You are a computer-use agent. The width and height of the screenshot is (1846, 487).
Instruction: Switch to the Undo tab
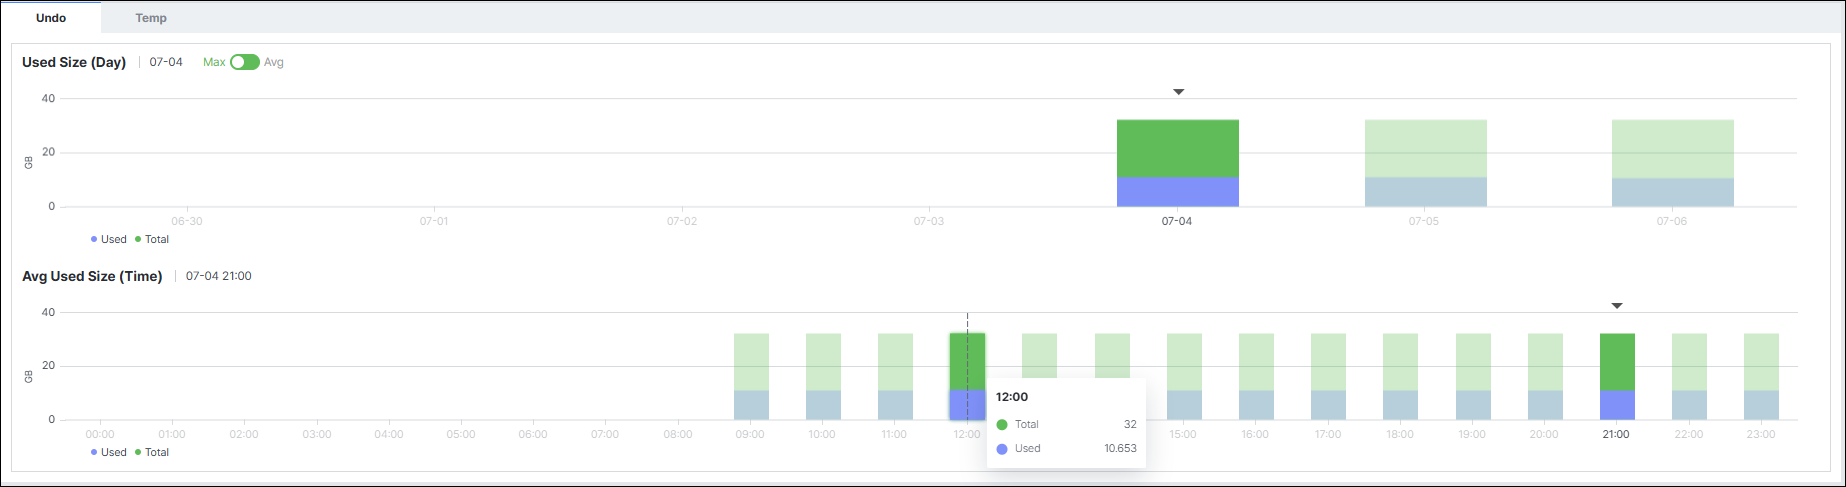(51, 18)
